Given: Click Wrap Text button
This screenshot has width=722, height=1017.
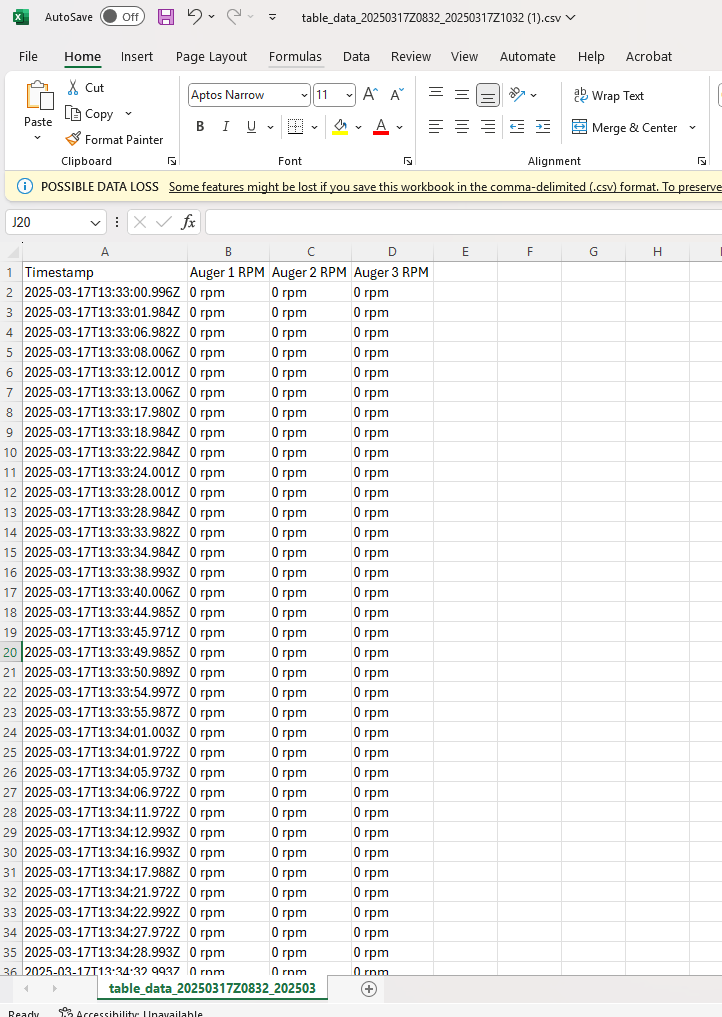Looking at the screenshot, I should coord(608,95).
